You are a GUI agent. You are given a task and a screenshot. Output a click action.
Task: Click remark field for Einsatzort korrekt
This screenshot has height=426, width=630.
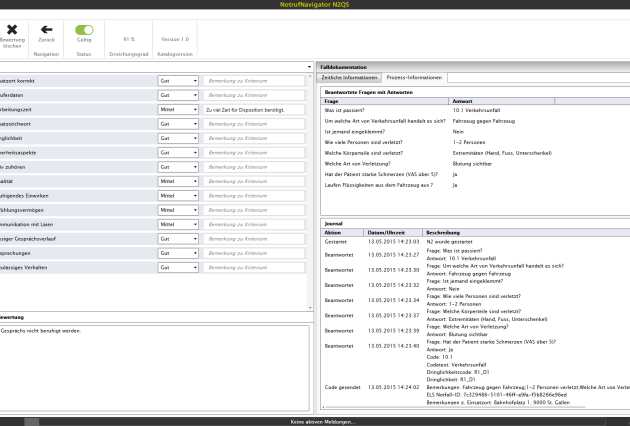coord(254,81)
